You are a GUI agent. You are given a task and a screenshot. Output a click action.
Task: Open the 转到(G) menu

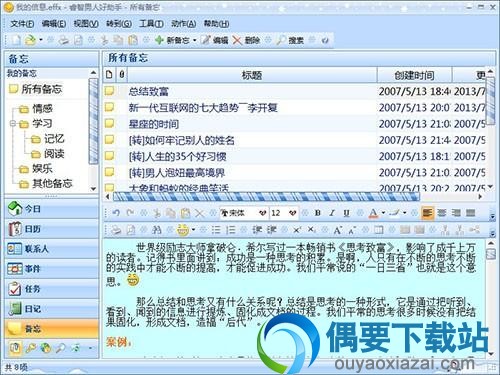[119, 24]
